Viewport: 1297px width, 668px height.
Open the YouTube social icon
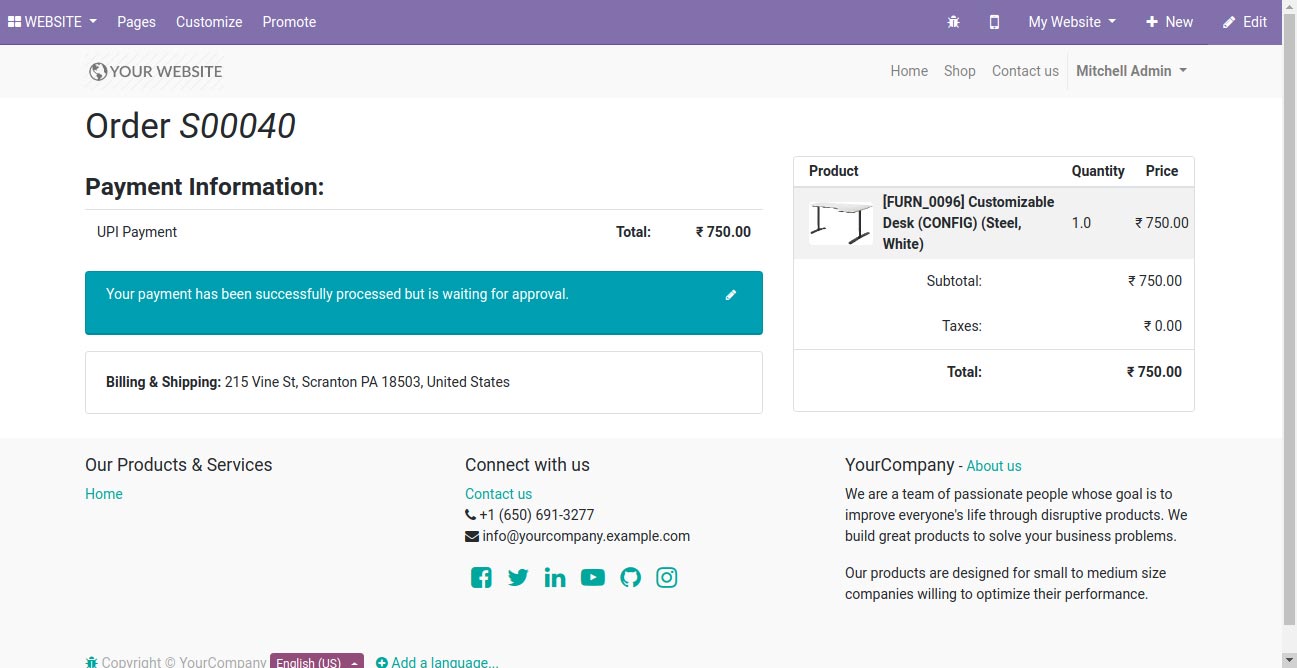coord(593,578)
